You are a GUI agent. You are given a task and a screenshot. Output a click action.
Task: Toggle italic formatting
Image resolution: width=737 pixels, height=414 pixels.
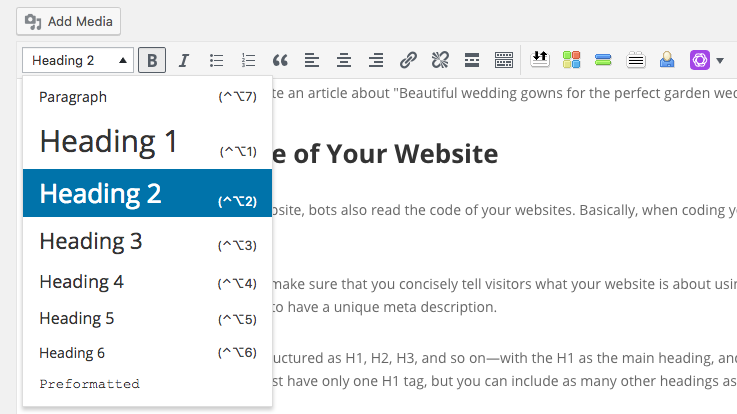[184, 60]
